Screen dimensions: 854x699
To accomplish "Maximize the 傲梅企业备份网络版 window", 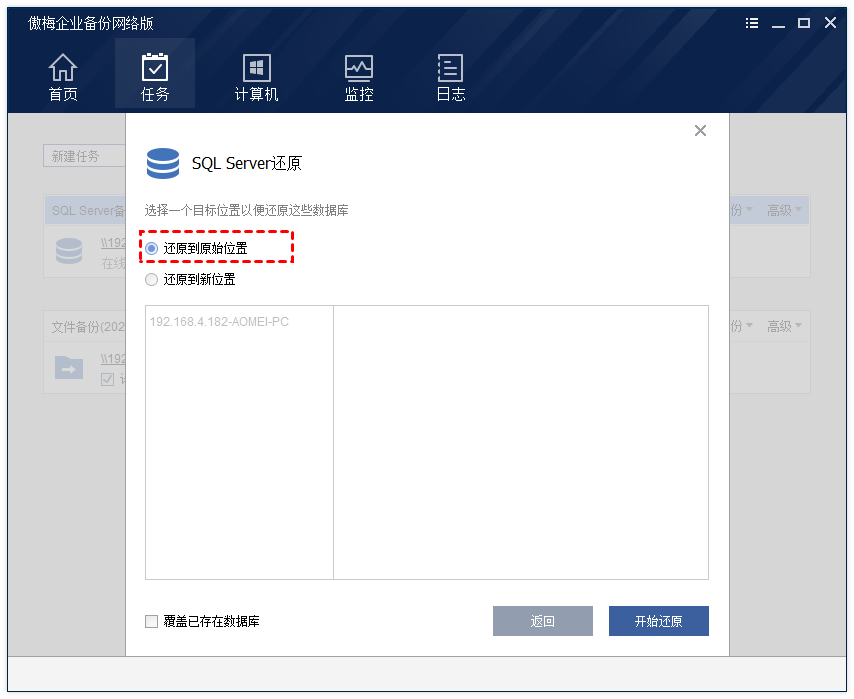I will click(x=804, y=23).
